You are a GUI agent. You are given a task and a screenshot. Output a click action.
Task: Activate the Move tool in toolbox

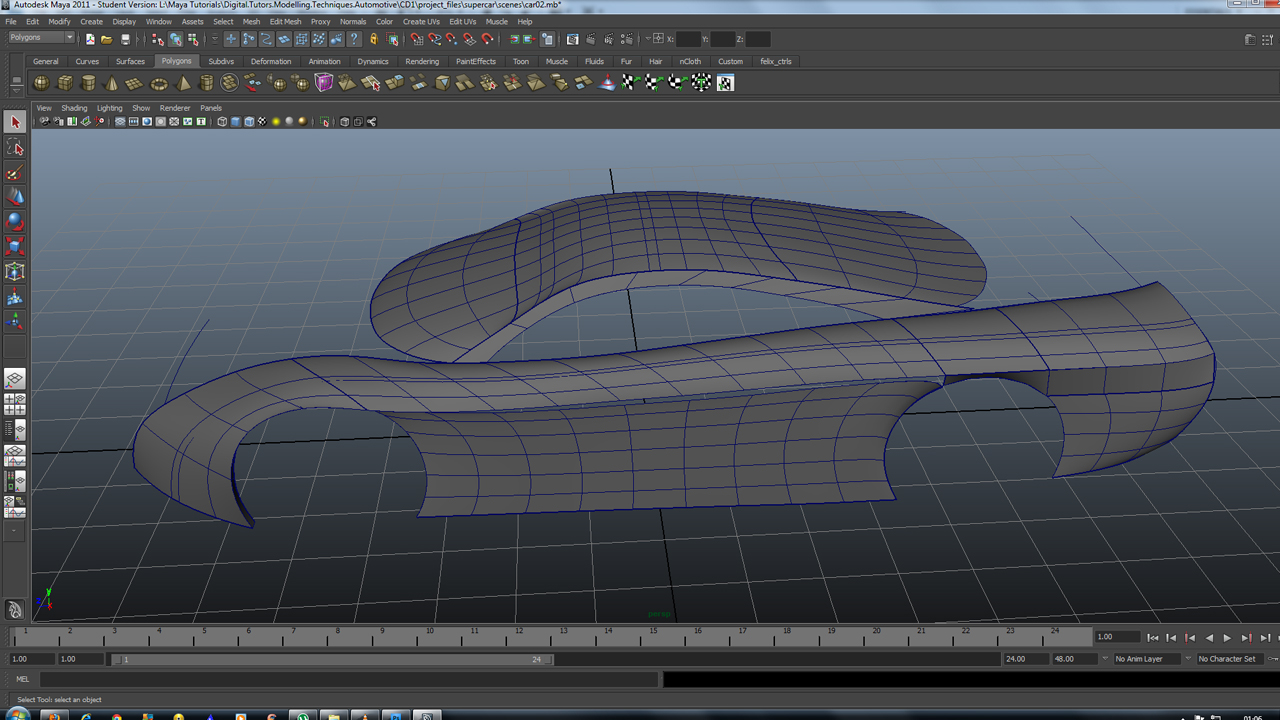pyautogui.click(x=15, y=197)
